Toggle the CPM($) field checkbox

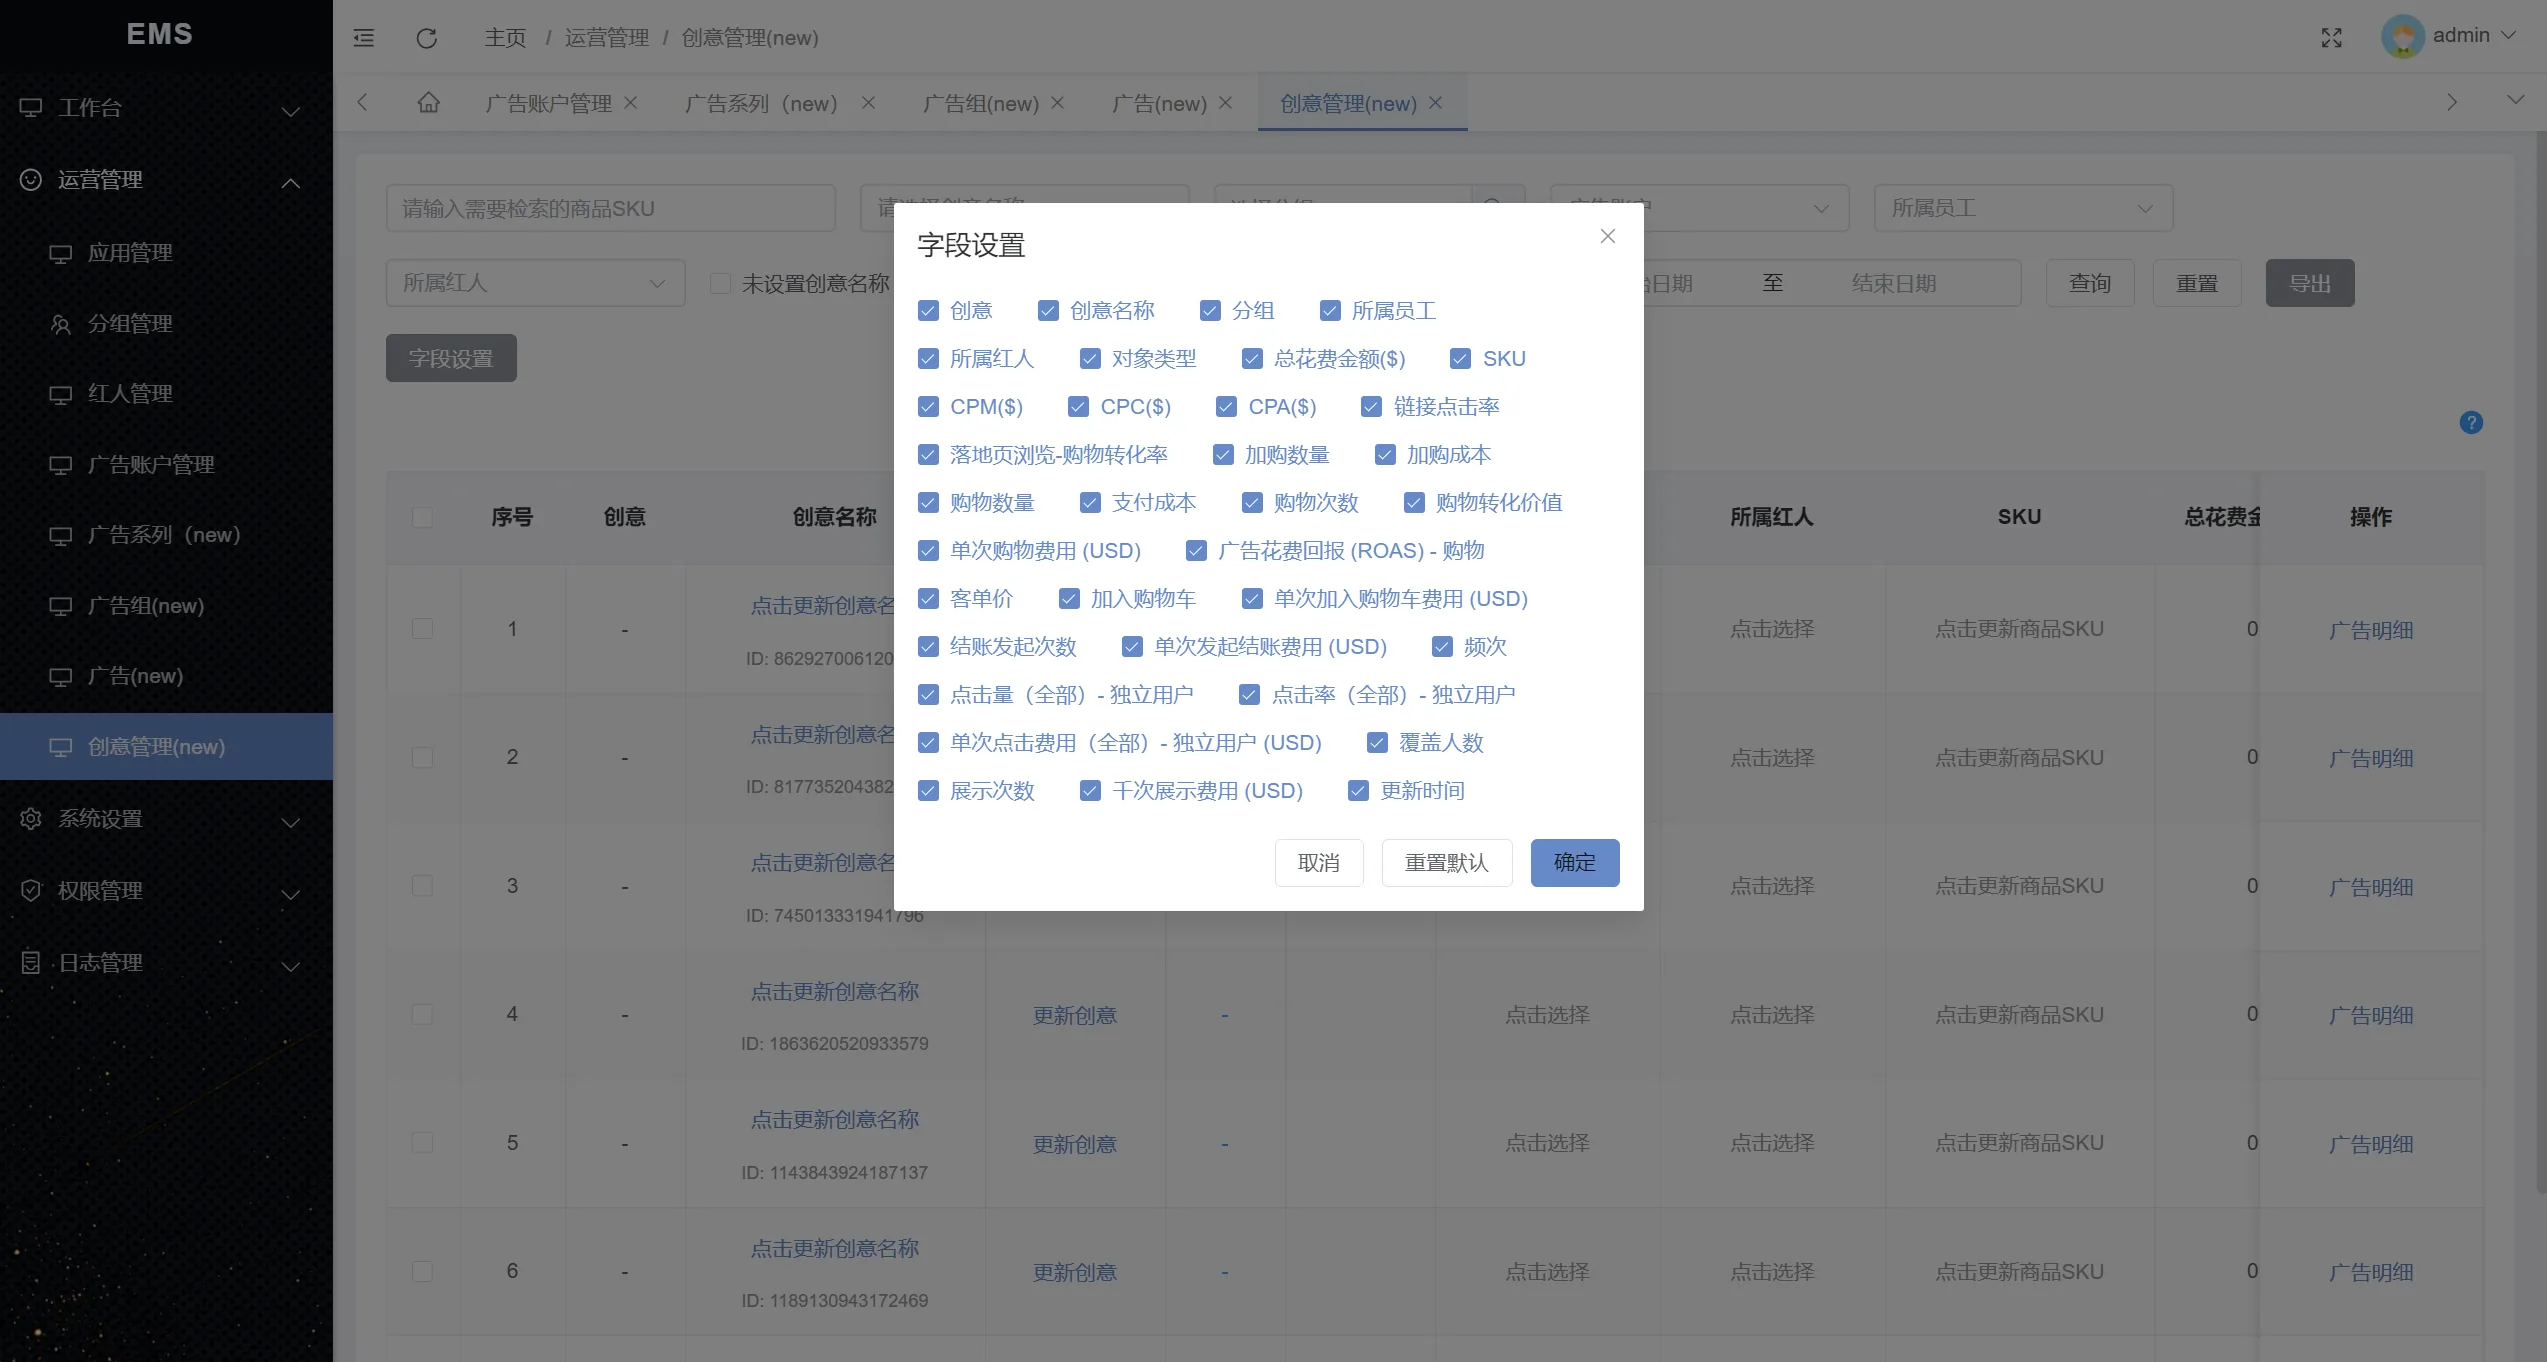click(928, 407)
